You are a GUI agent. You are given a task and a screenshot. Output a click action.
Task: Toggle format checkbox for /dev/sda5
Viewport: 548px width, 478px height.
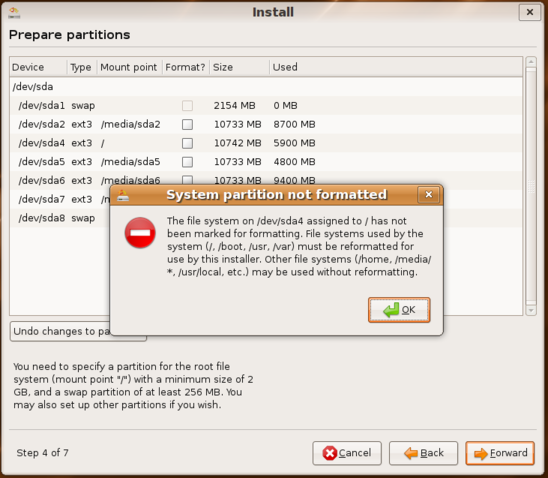click(187, 162)
